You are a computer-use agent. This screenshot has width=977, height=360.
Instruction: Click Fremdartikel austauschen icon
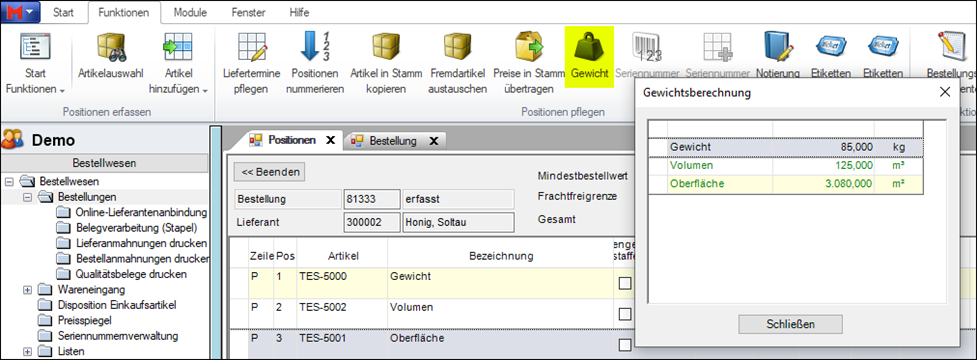coord(457,47)
